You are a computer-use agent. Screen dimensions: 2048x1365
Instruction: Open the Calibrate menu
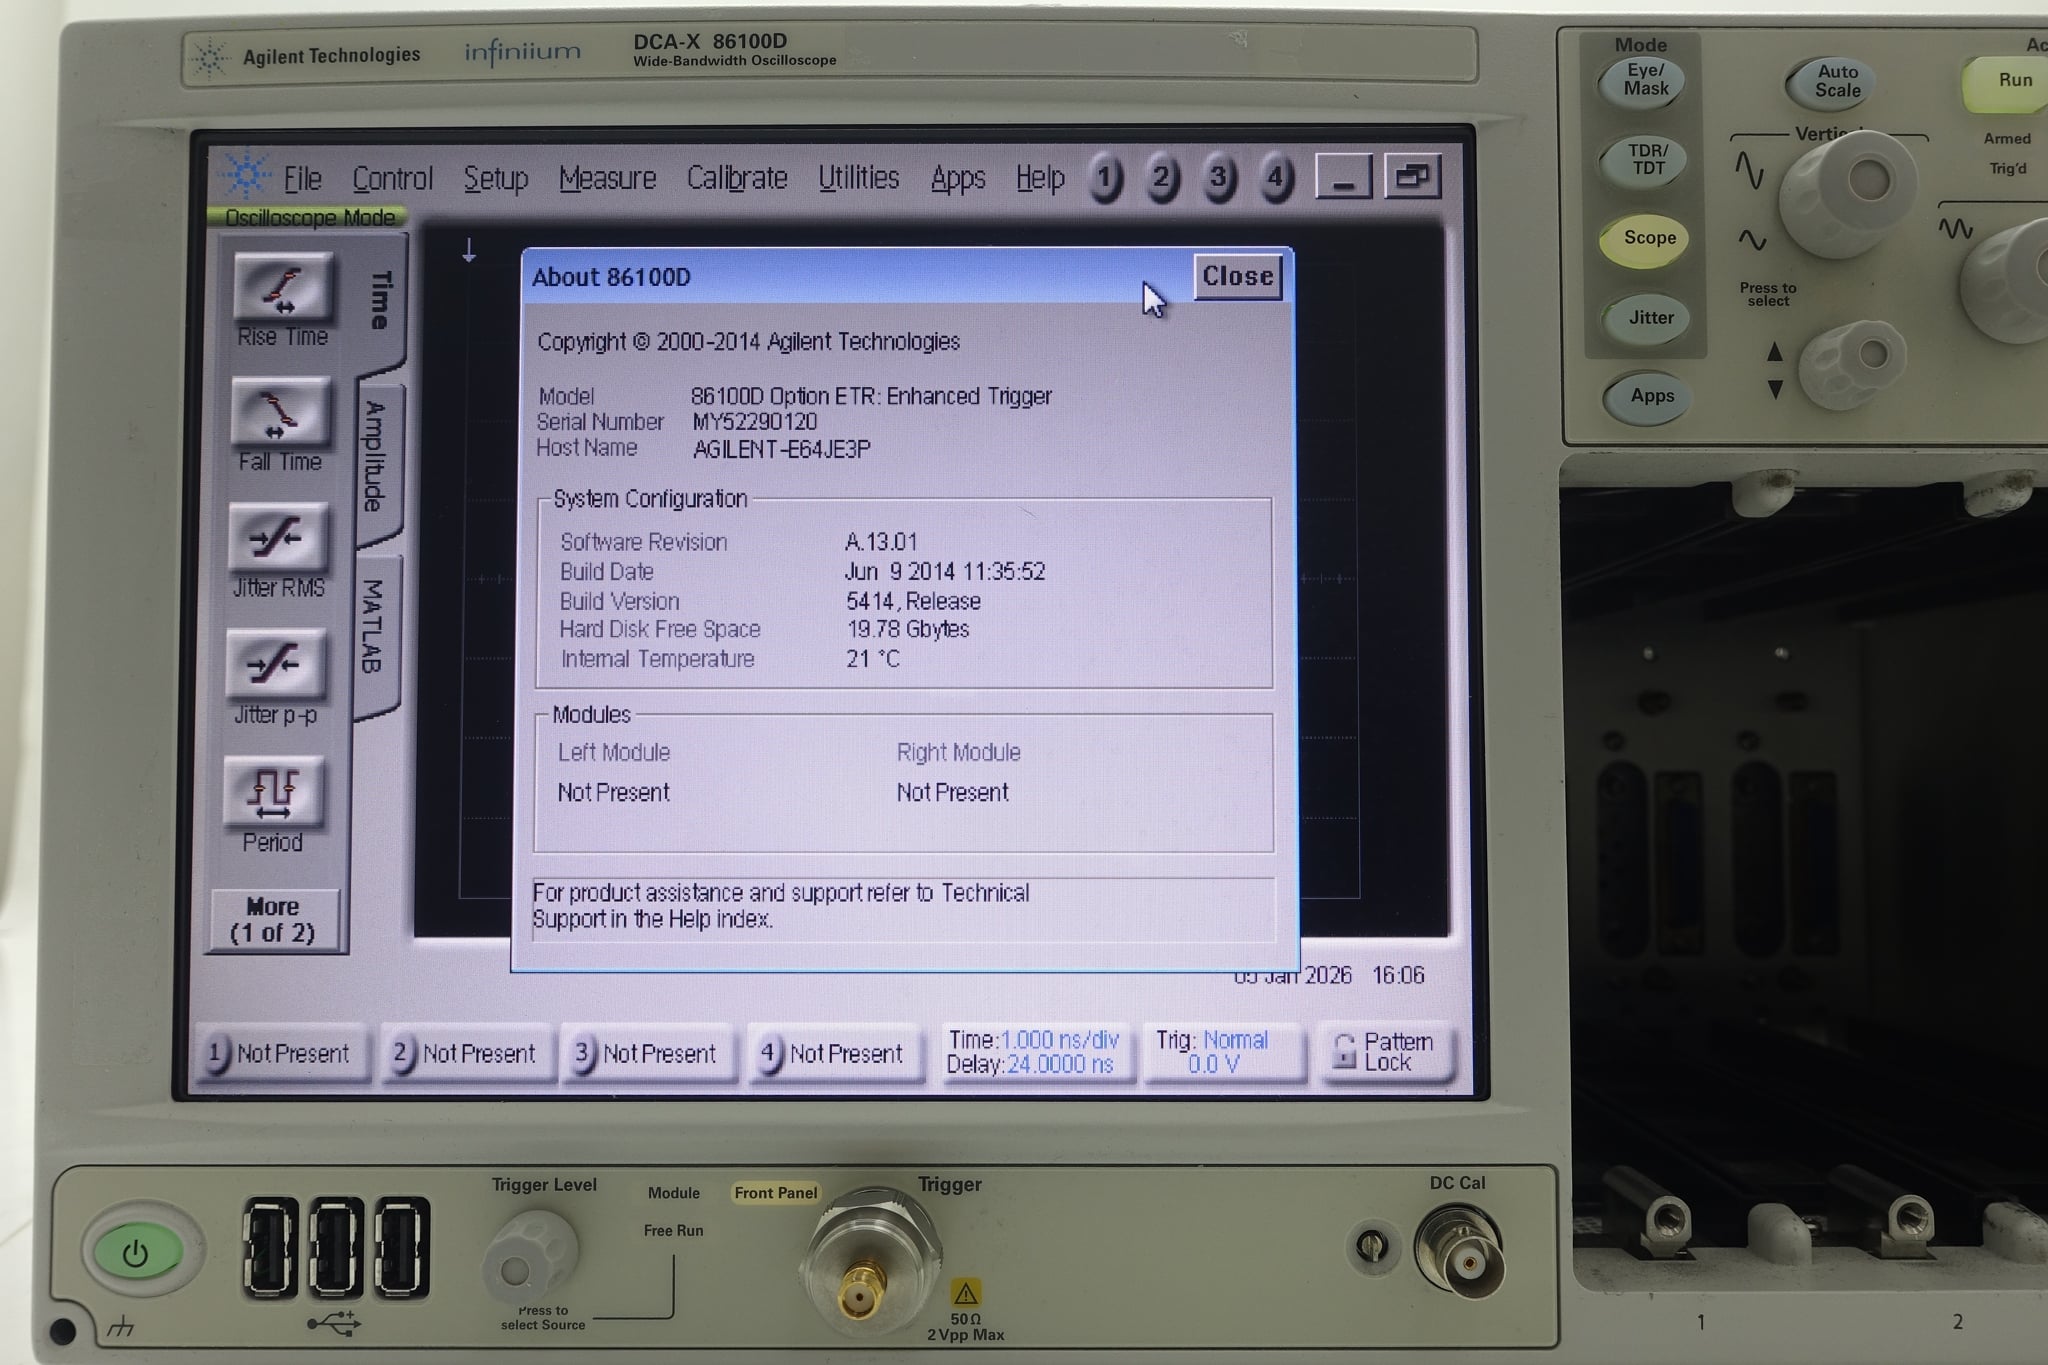point(737,178)
